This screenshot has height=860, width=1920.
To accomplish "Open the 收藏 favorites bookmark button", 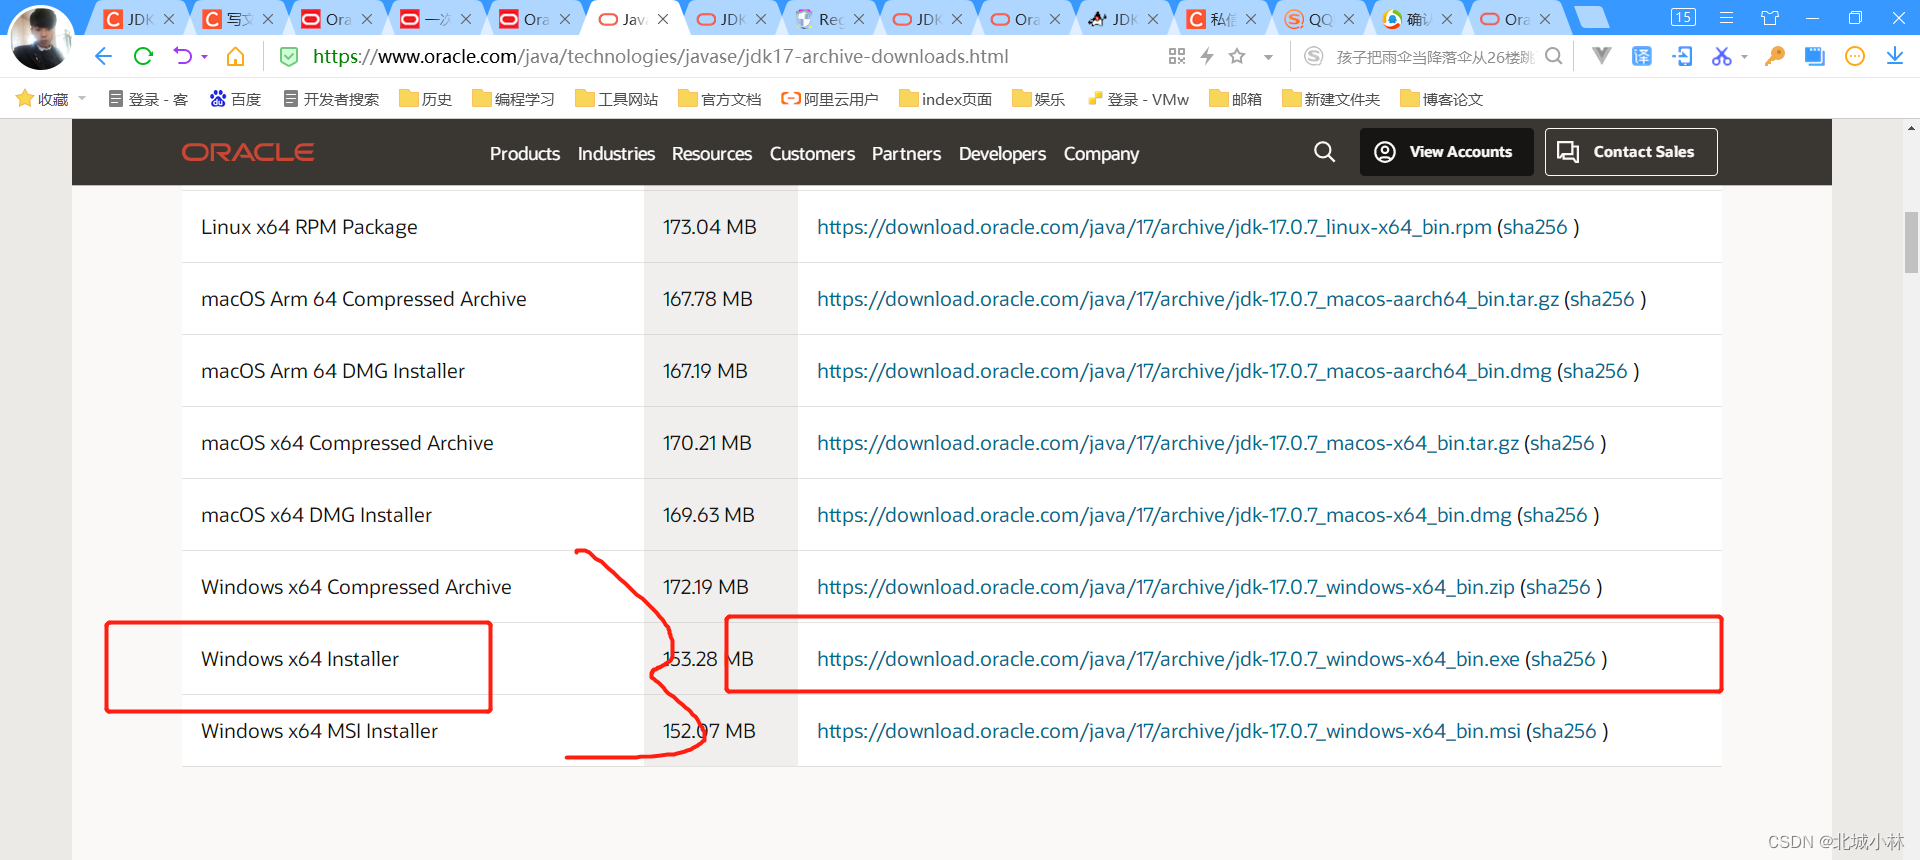I will click(42, 98).
